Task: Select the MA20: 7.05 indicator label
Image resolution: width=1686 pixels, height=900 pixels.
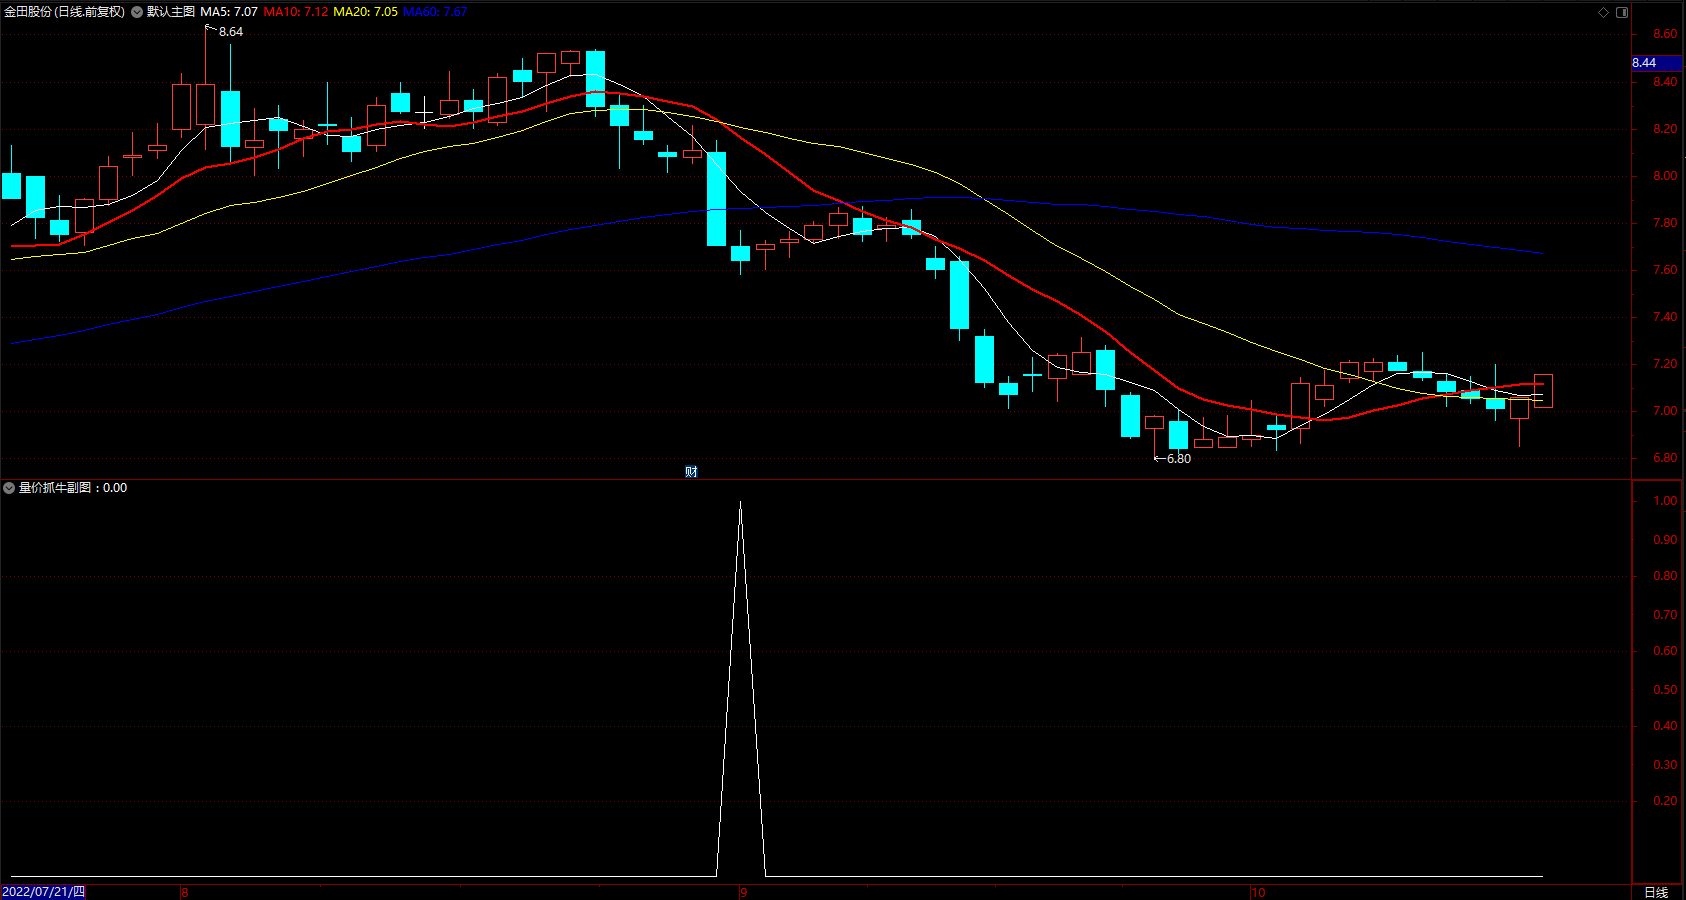Action: point(366,12)
